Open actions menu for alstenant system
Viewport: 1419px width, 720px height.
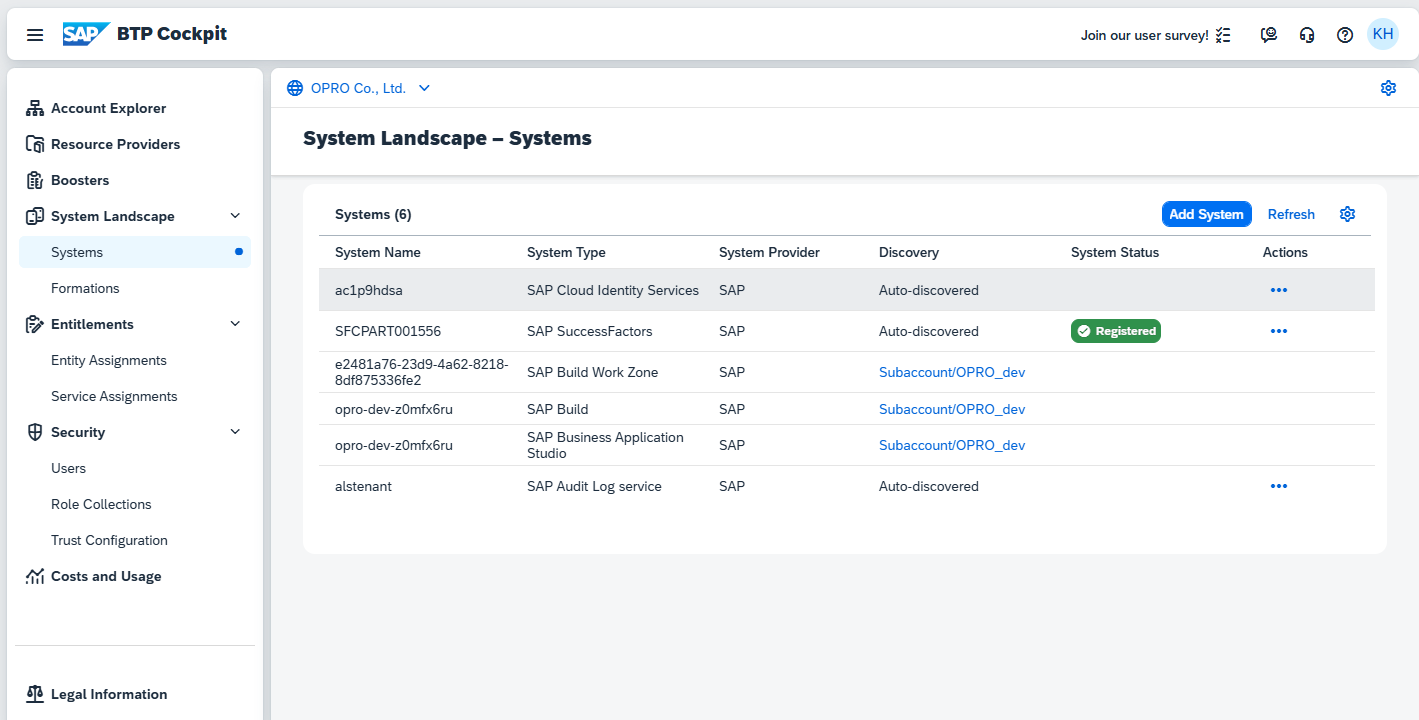(1278, 486)
